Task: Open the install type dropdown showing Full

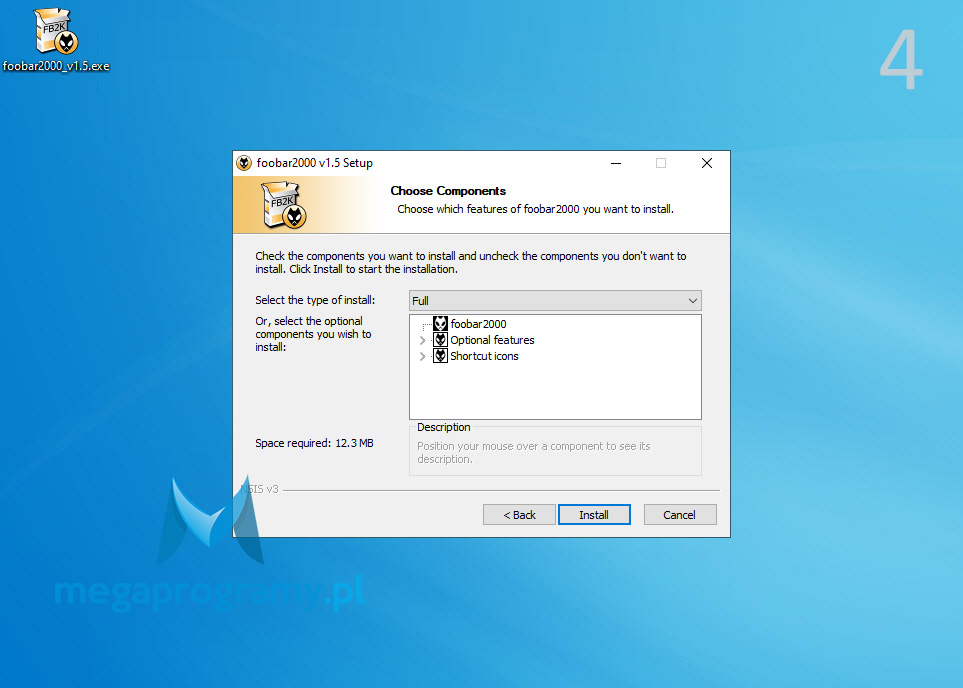Action: click(x=555, y=300)
